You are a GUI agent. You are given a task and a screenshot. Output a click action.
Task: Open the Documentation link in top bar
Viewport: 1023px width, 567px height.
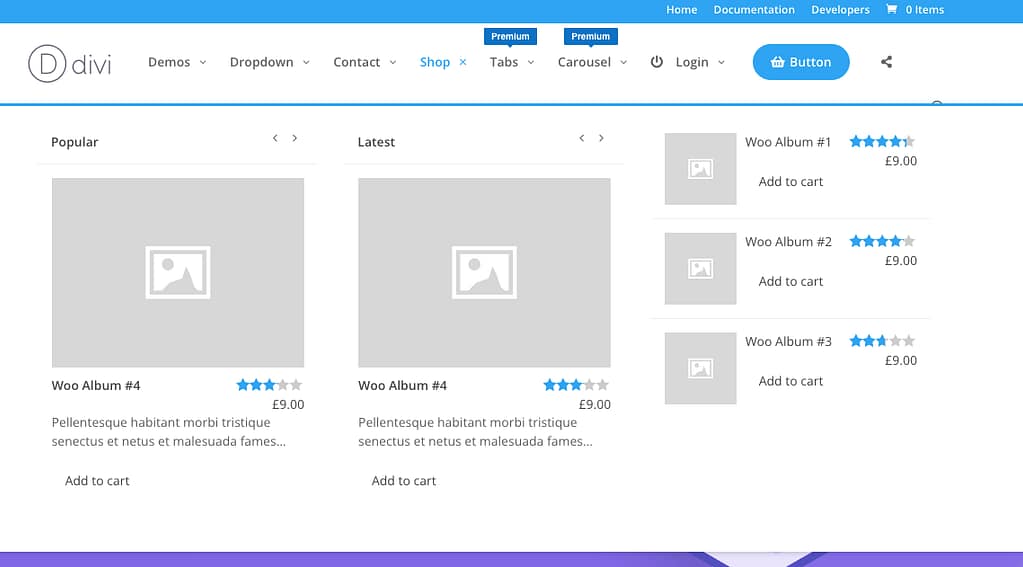coord(753,10)
